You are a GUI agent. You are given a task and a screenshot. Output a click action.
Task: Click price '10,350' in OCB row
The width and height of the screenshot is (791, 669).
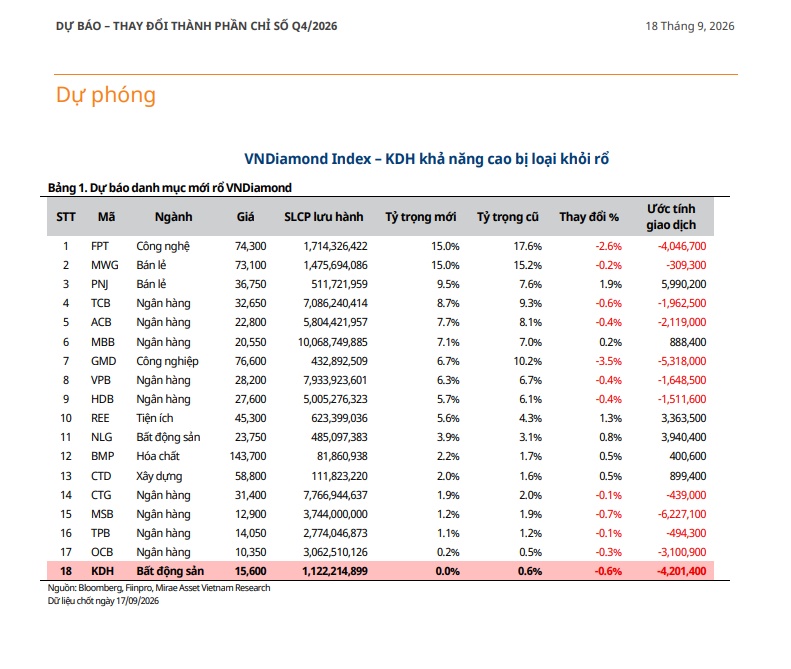pyautogui.click(x=251, y=552)
